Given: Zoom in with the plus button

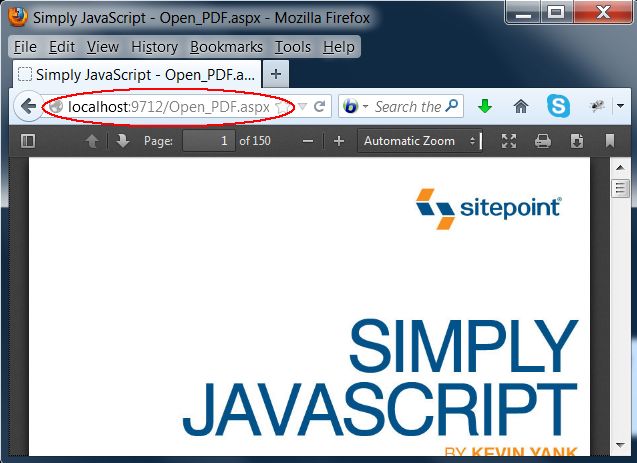Looking at the screenshot, I should (339, 141).
